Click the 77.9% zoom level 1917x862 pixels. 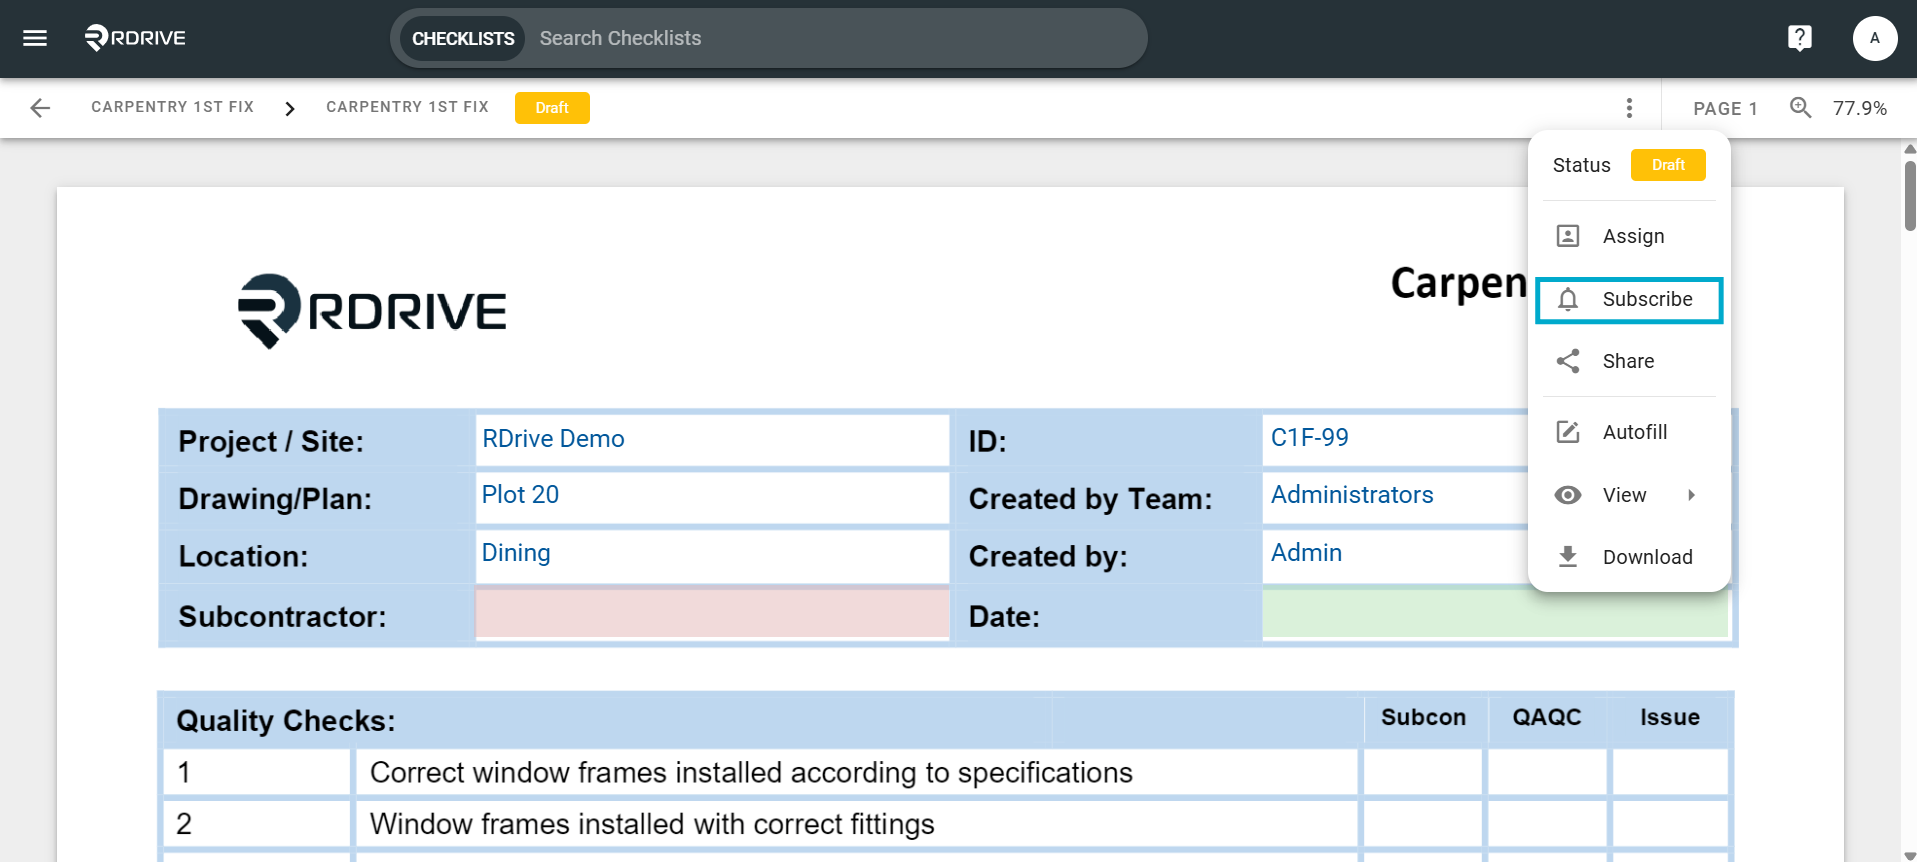coord(1859,108)
